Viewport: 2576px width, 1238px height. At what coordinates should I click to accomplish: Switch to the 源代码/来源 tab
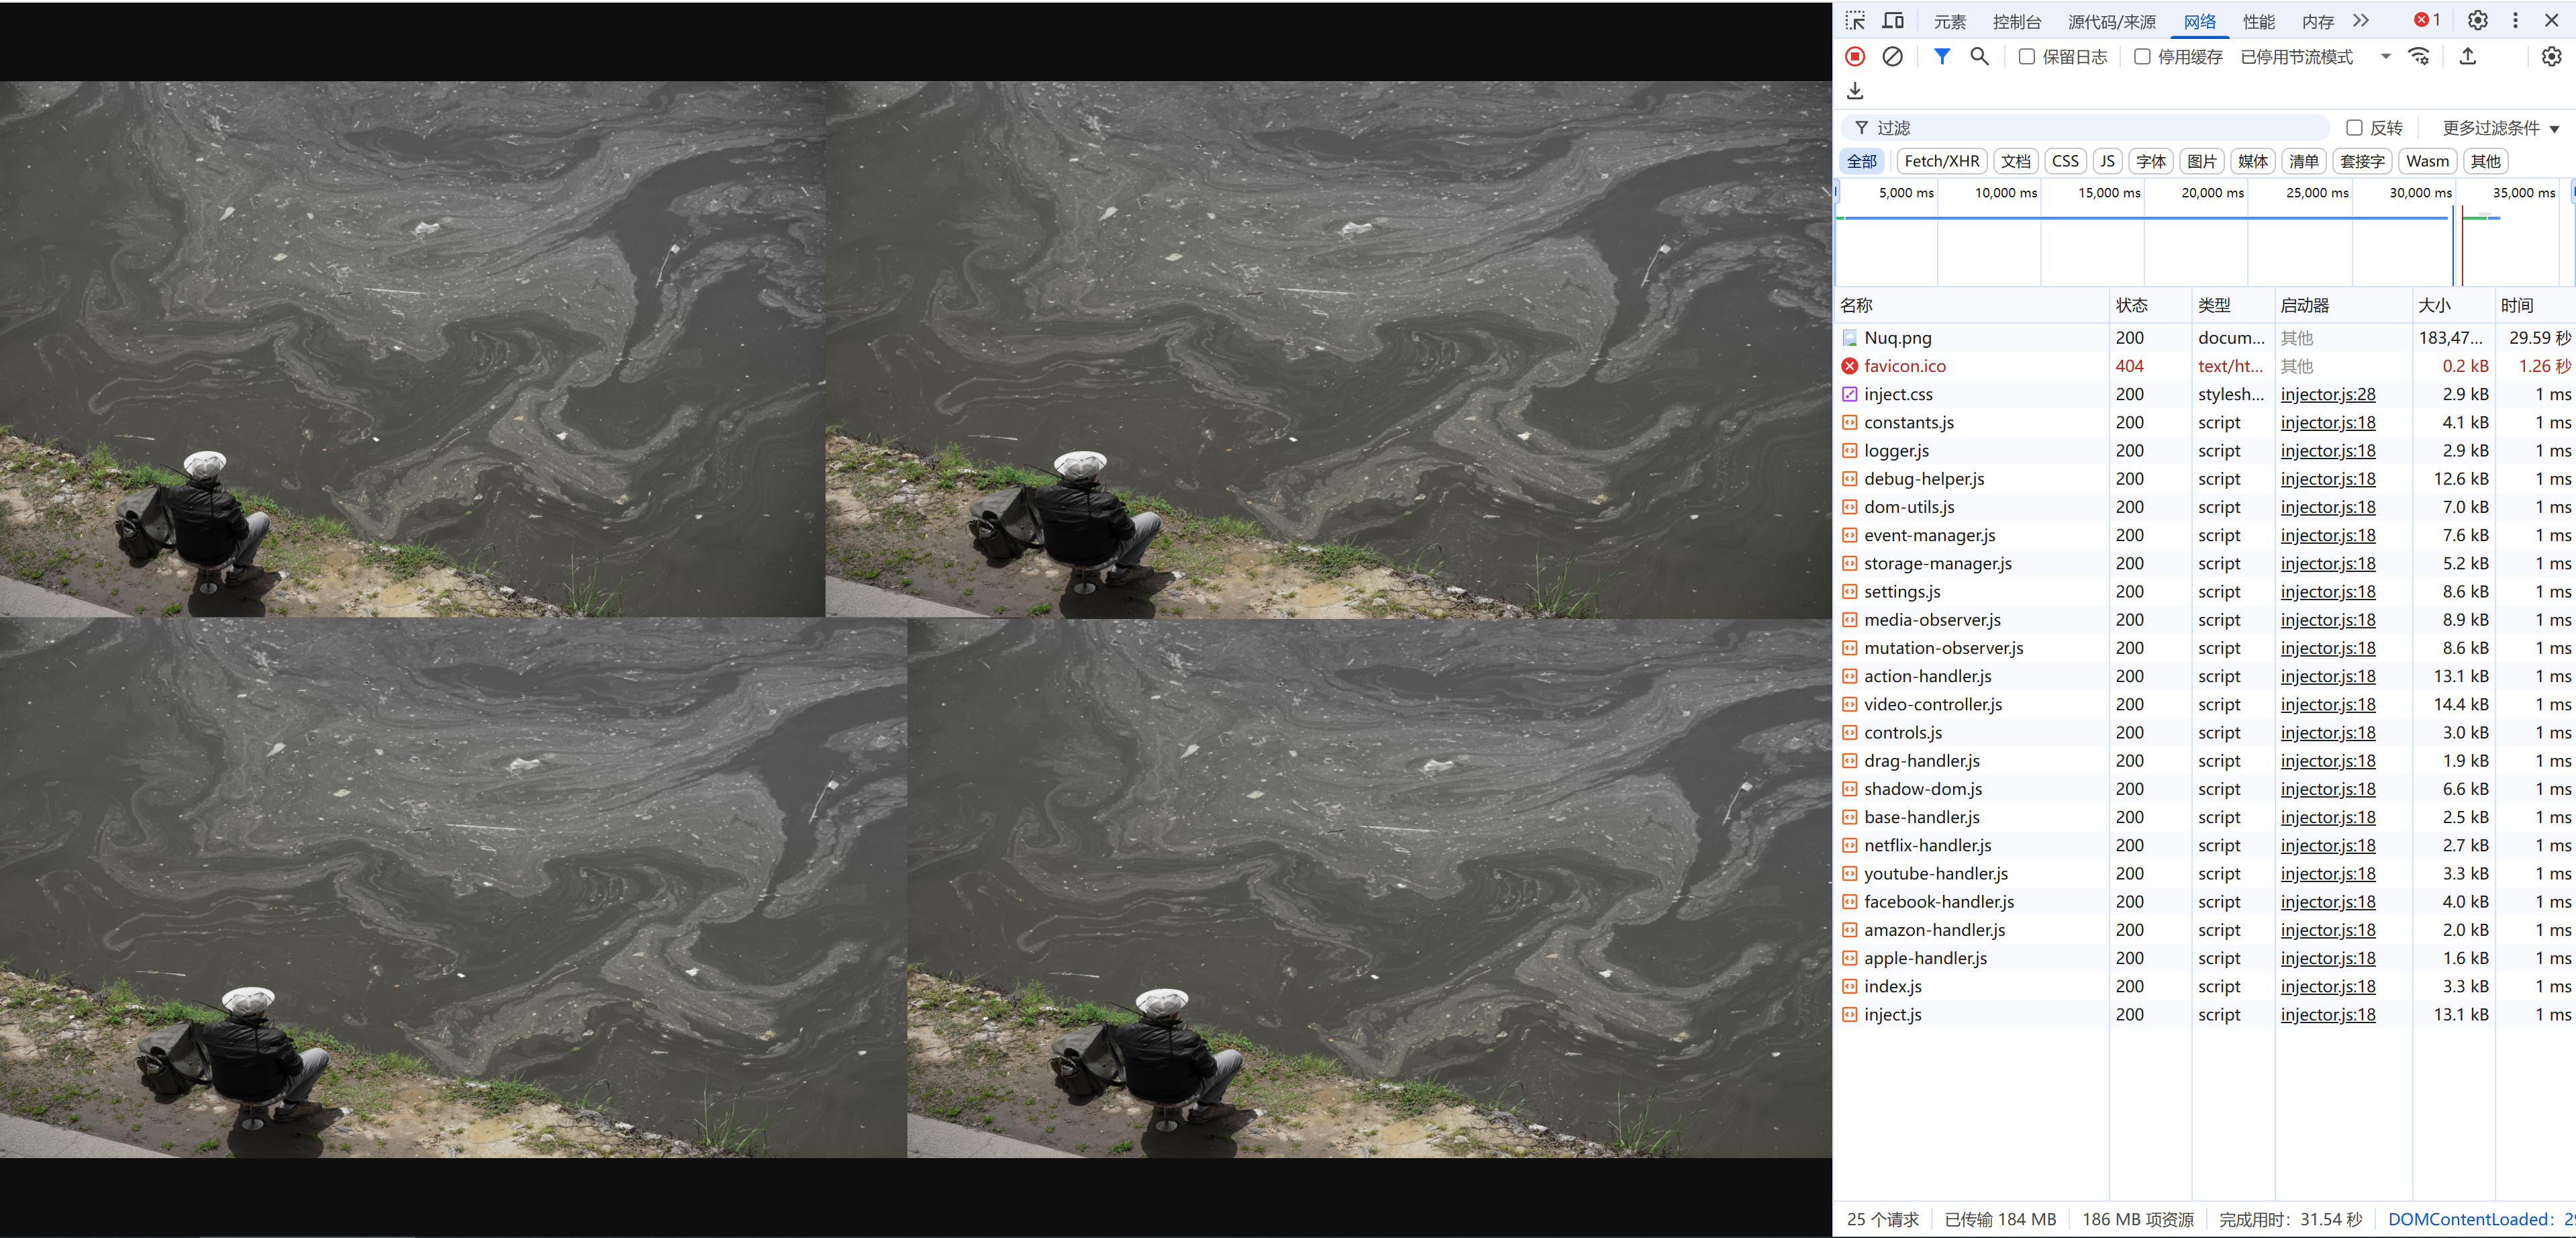click(2111, 22)
